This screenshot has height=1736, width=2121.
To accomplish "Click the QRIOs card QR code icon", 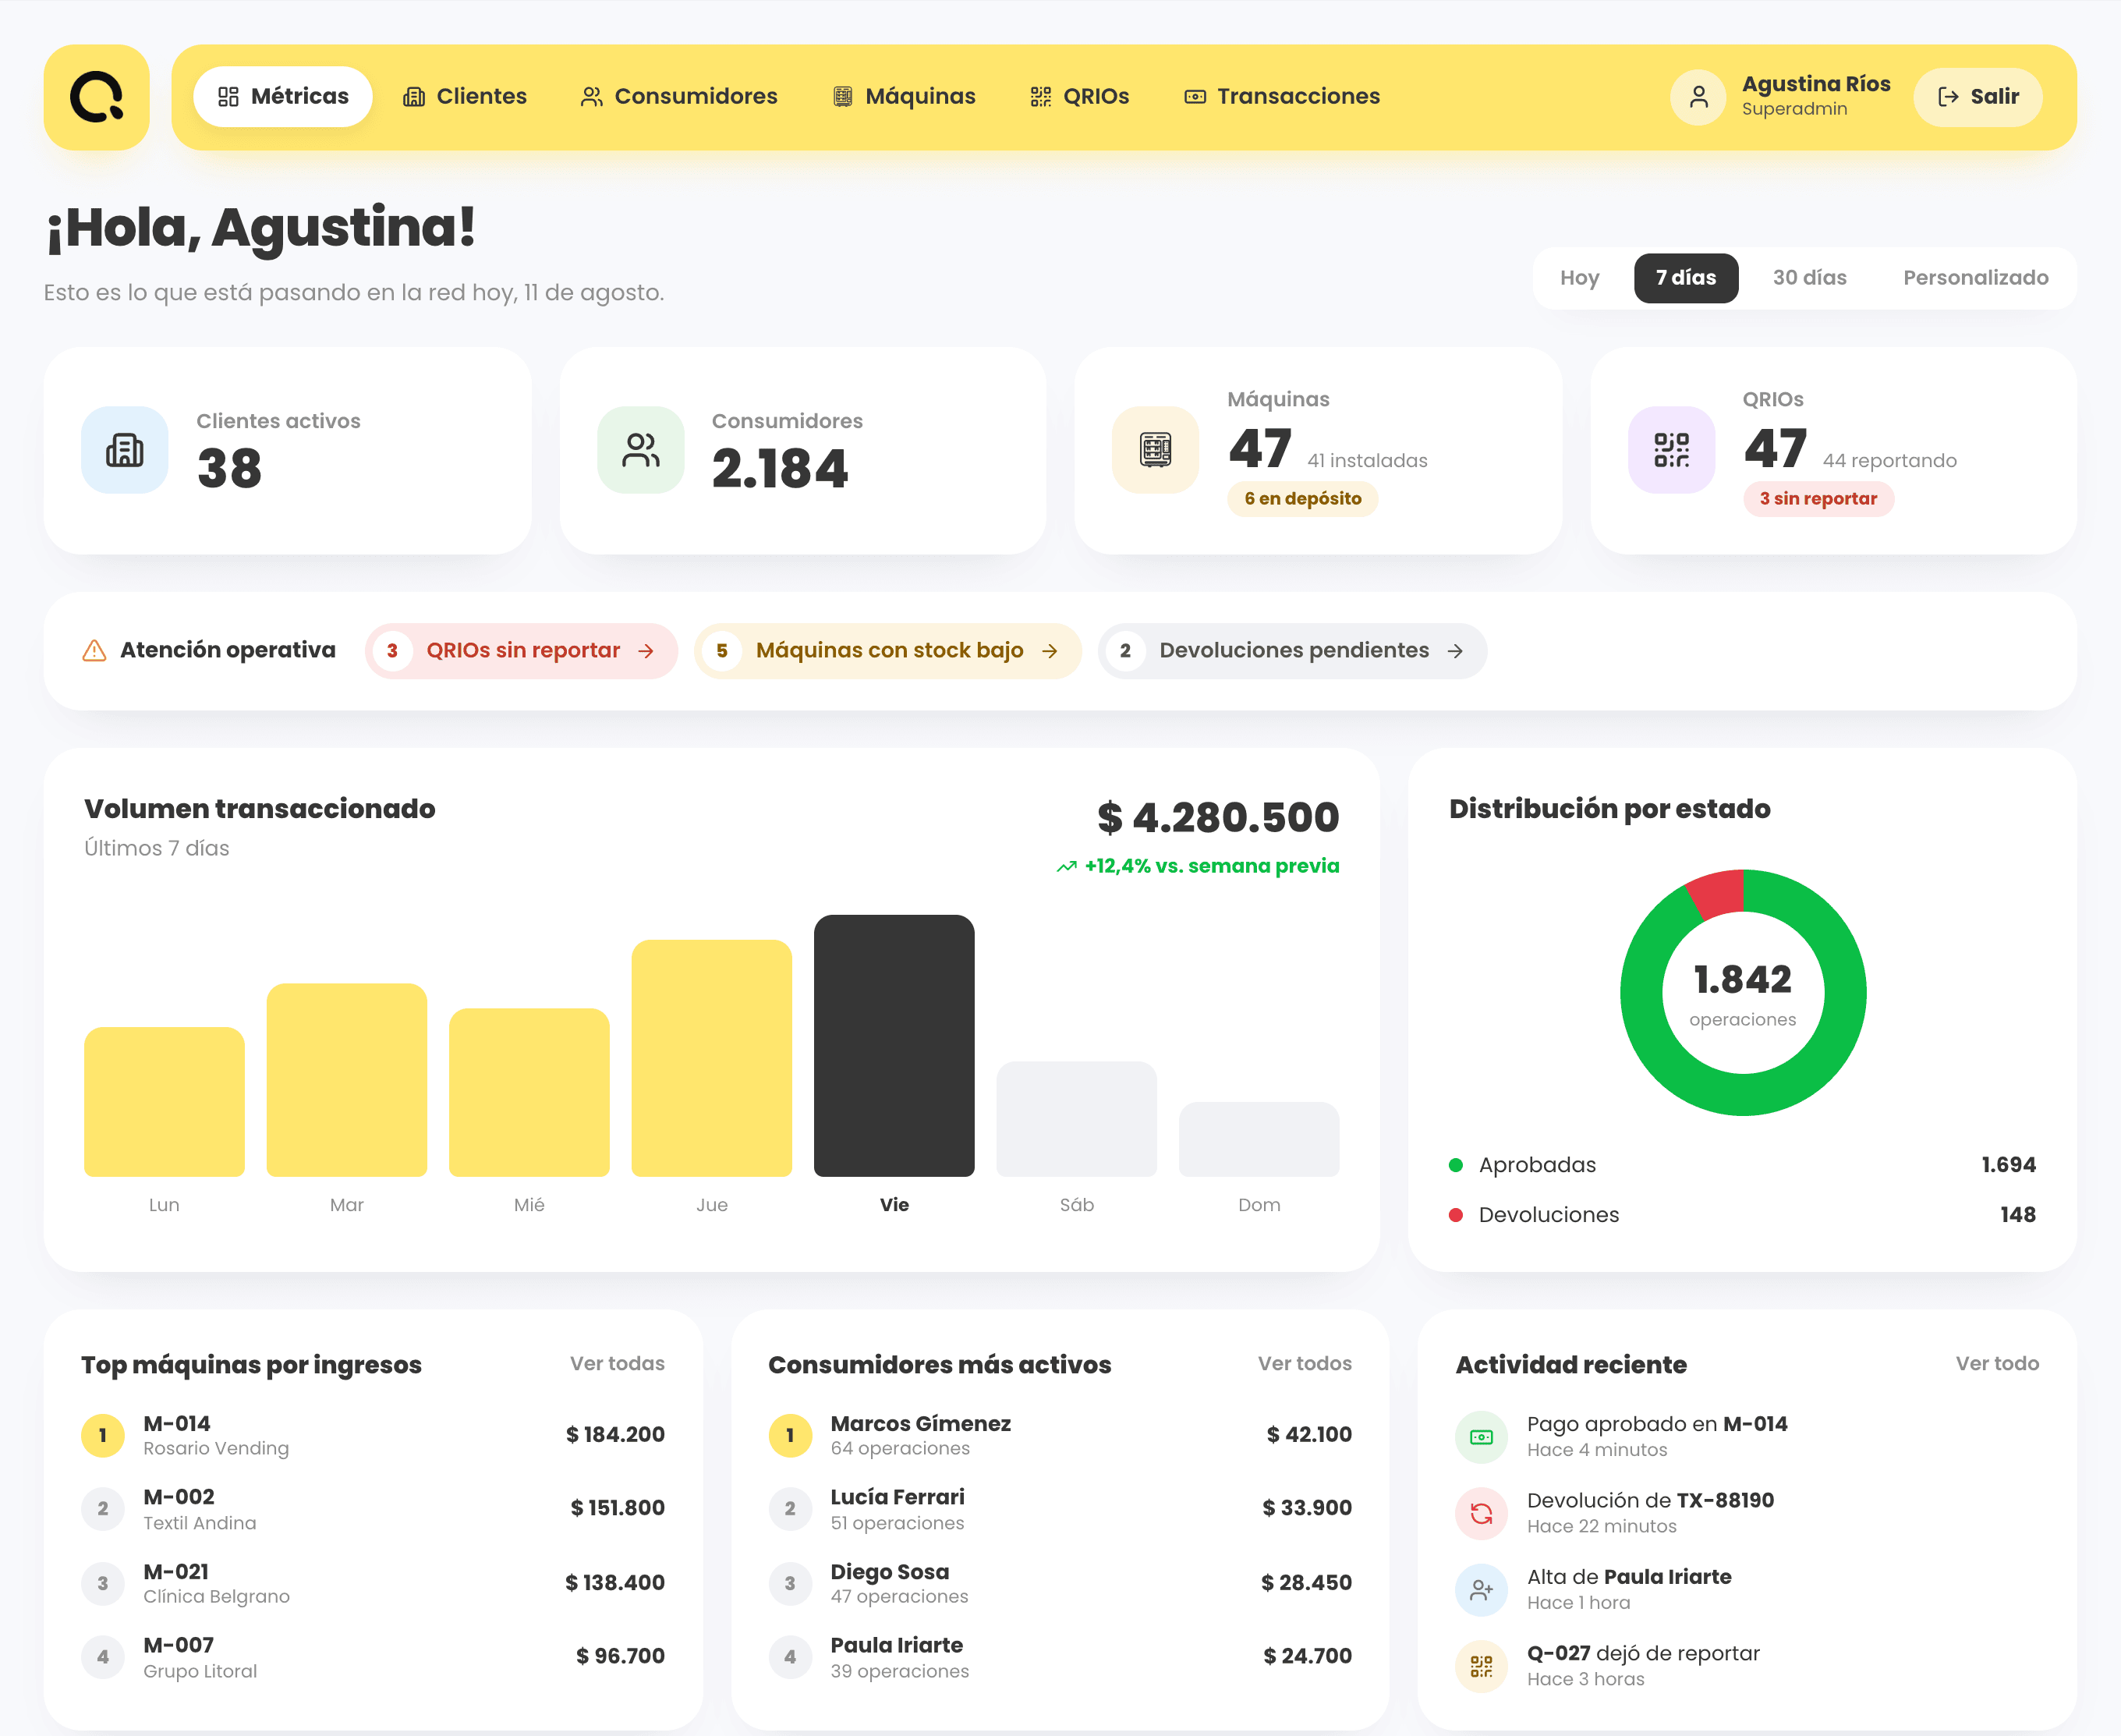I will coord(1671,450).
